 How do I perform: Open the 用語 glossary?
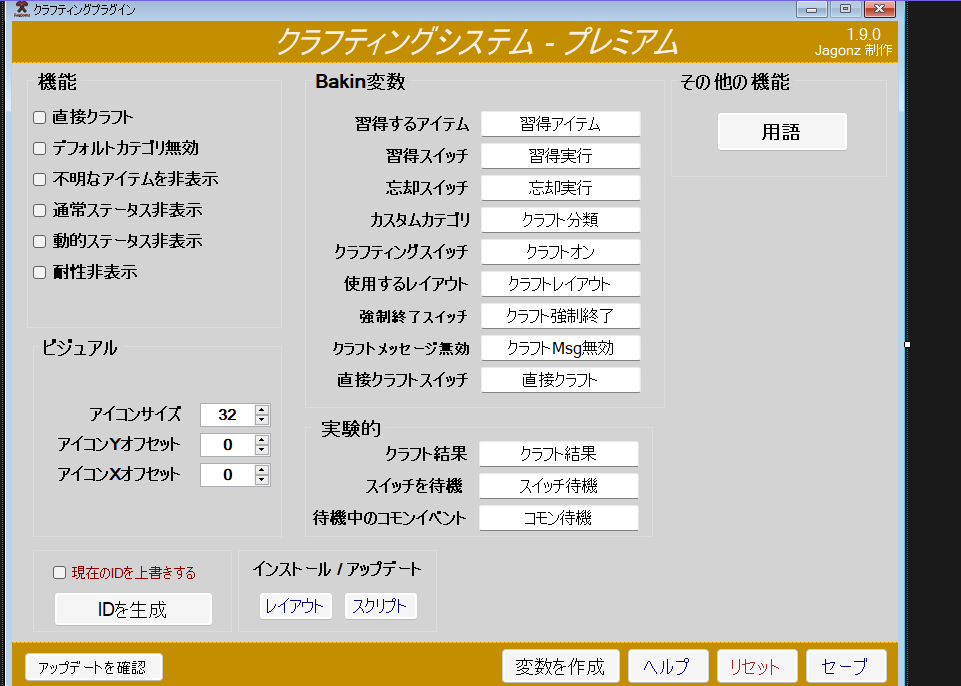[782, 131]
